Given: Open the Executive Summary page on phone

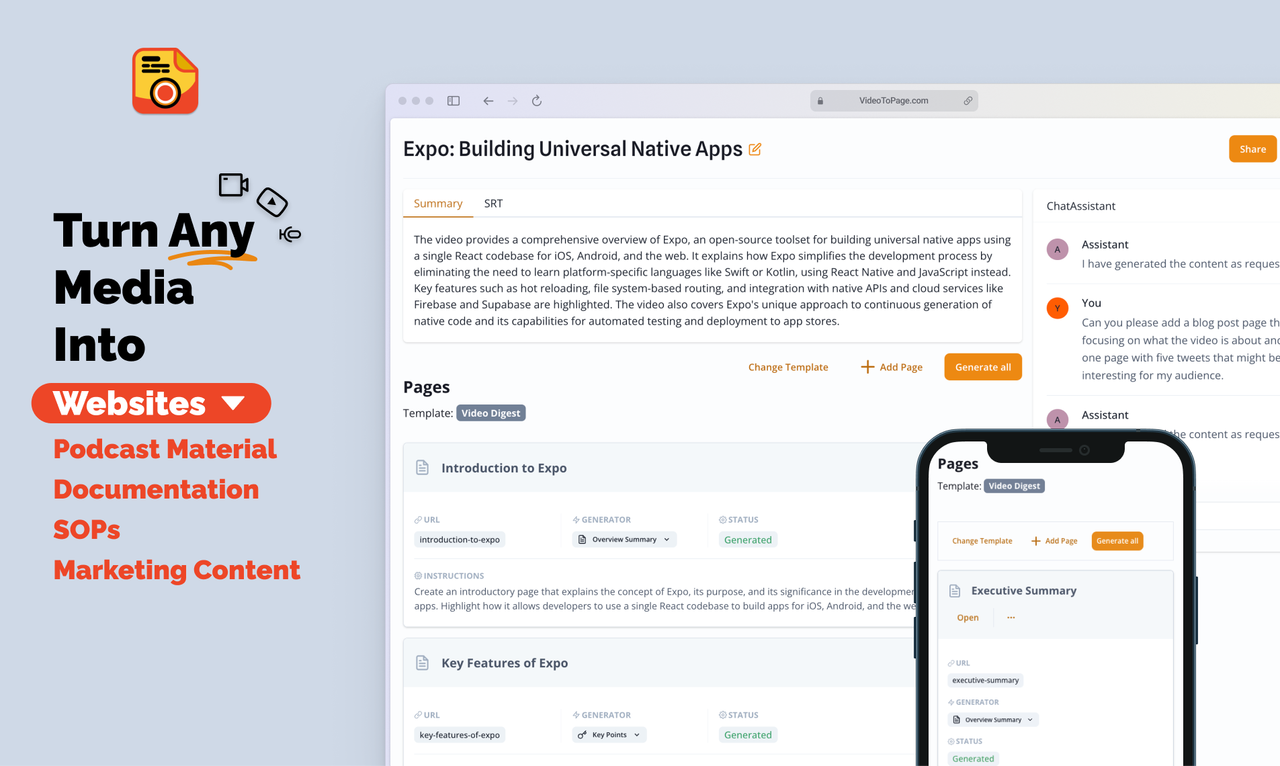Looking at the screenshot, I should [x=968, y=618].
